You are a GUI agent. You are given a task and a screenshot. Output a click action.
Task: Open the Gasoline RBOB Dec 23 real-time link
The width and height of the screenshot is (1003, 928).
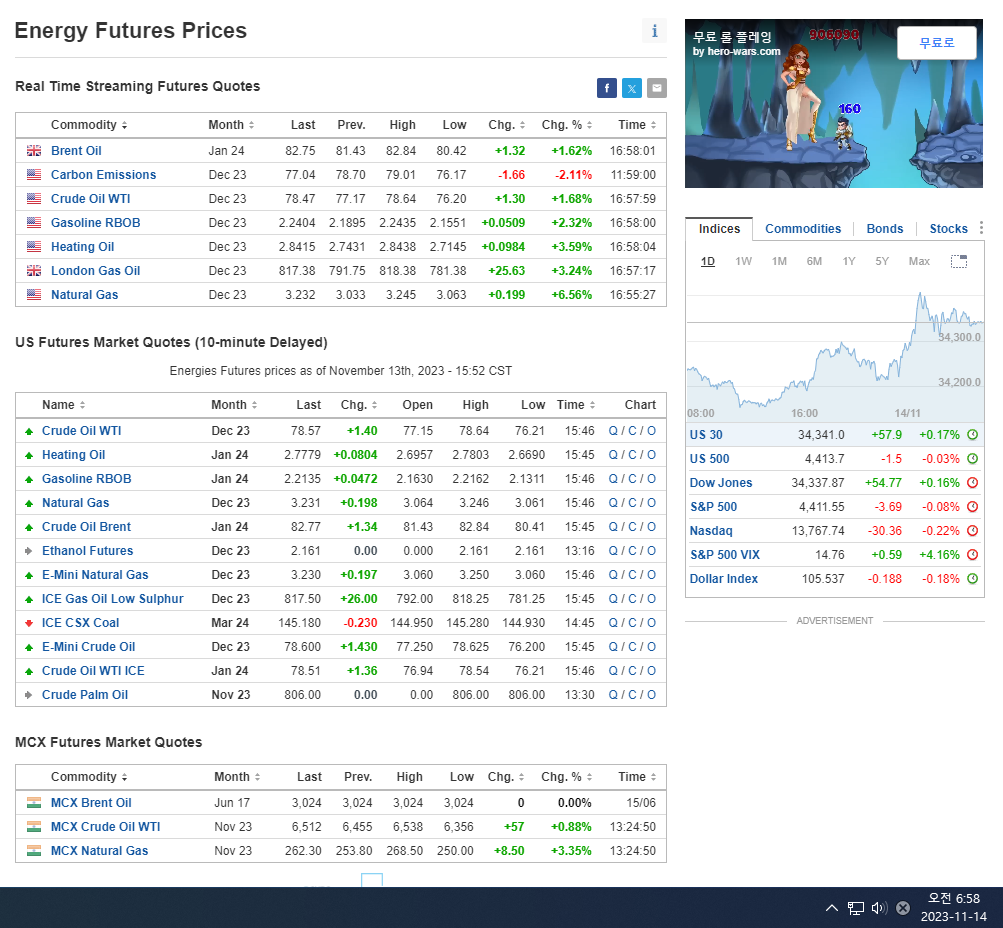click(95, 223)
